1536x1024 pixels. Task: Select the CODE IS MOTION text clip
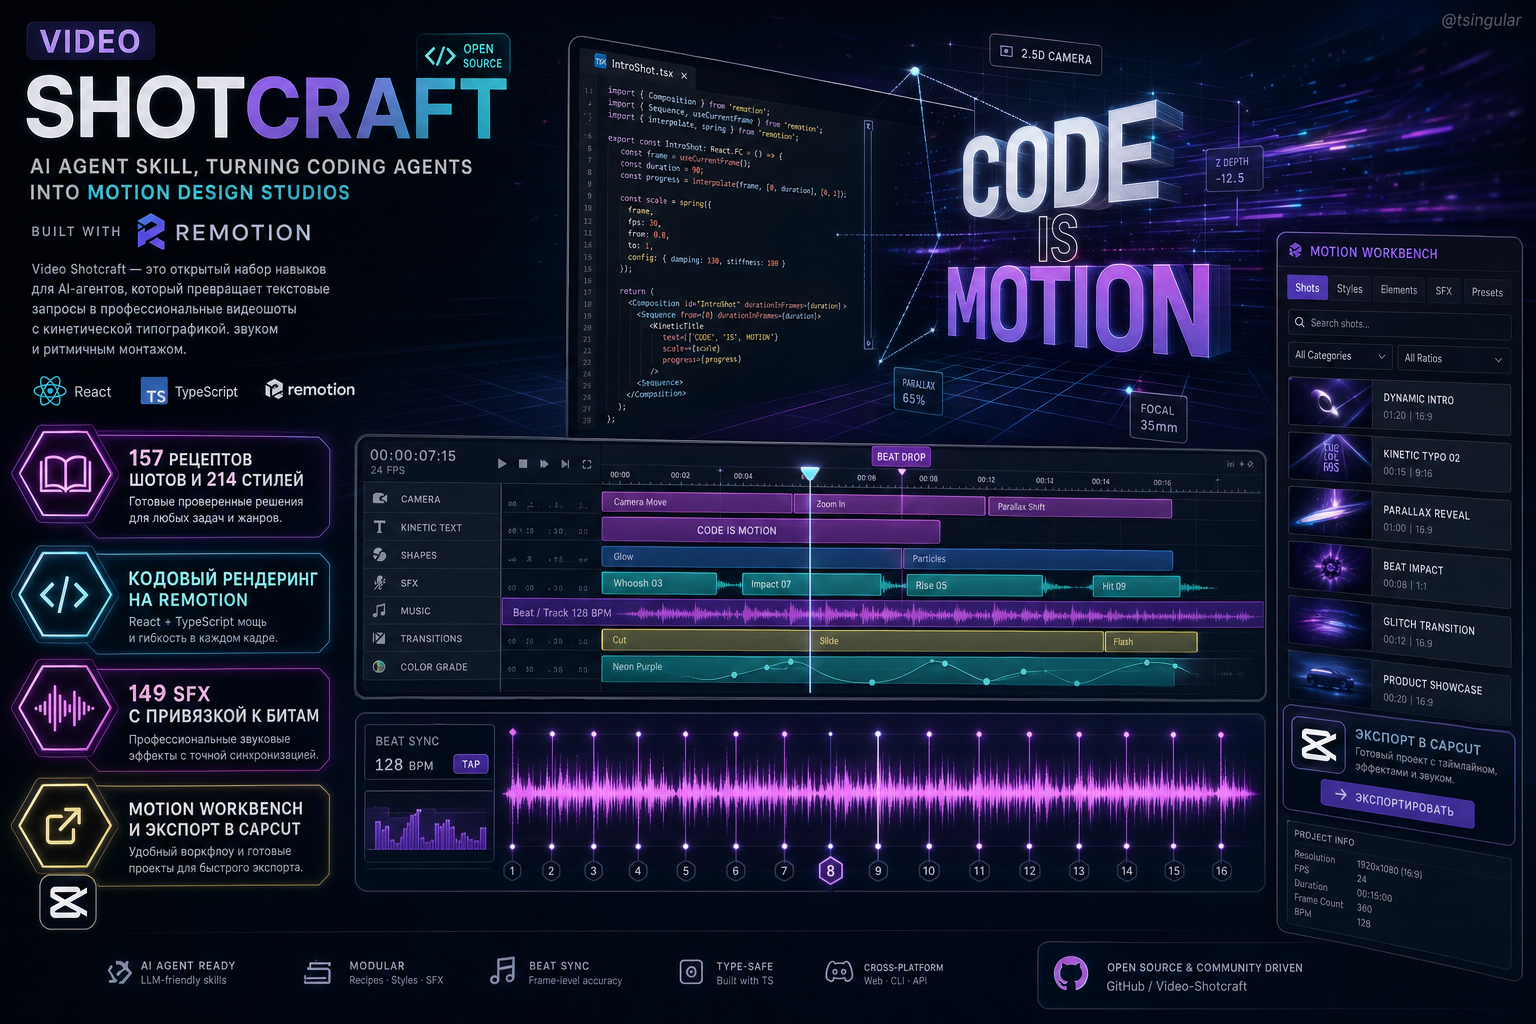pyautogui.click(x=770, y=530)
